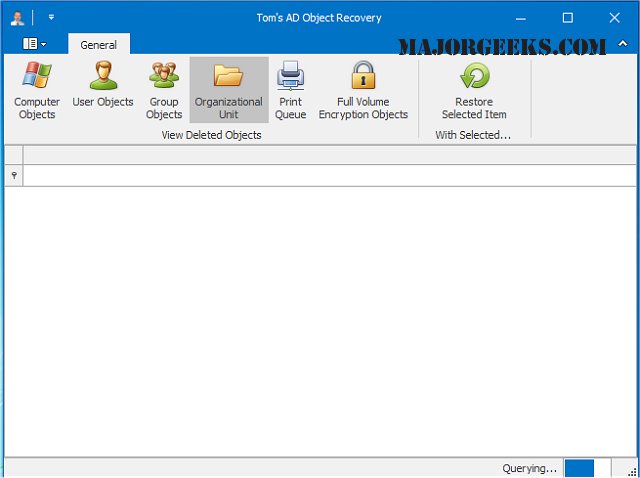The height and width of the screenshot is (478, 640).
Task: Switch to the General tab
Action: coord(99,44)
